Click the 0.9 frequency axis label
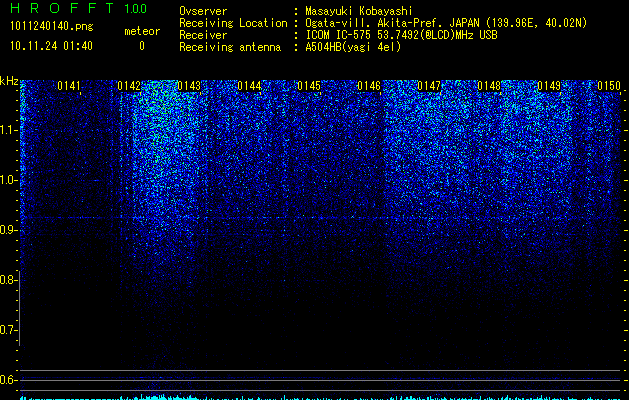Image resolution: width=629 pixels, height=400 pixels. click(x=8, y=230)
